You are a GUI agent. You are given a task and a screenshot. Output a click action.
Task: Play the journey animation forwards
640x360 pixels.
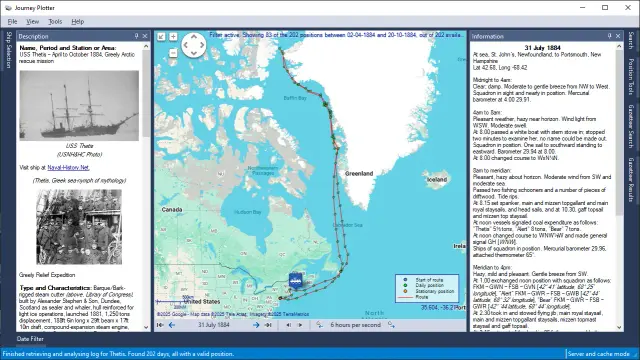(300, 325)
